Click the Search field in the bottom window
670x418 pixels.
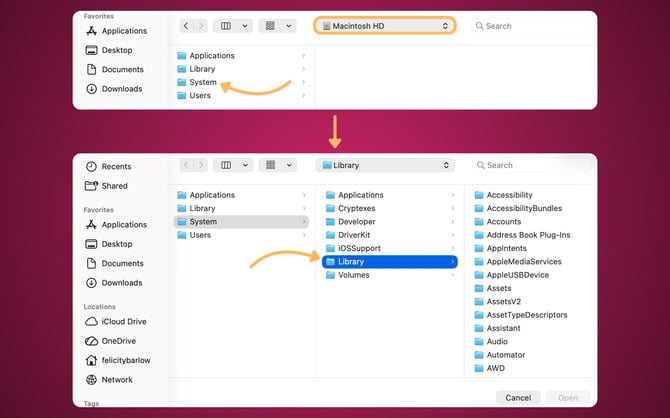pyautogui.click(x=532, y=165)
